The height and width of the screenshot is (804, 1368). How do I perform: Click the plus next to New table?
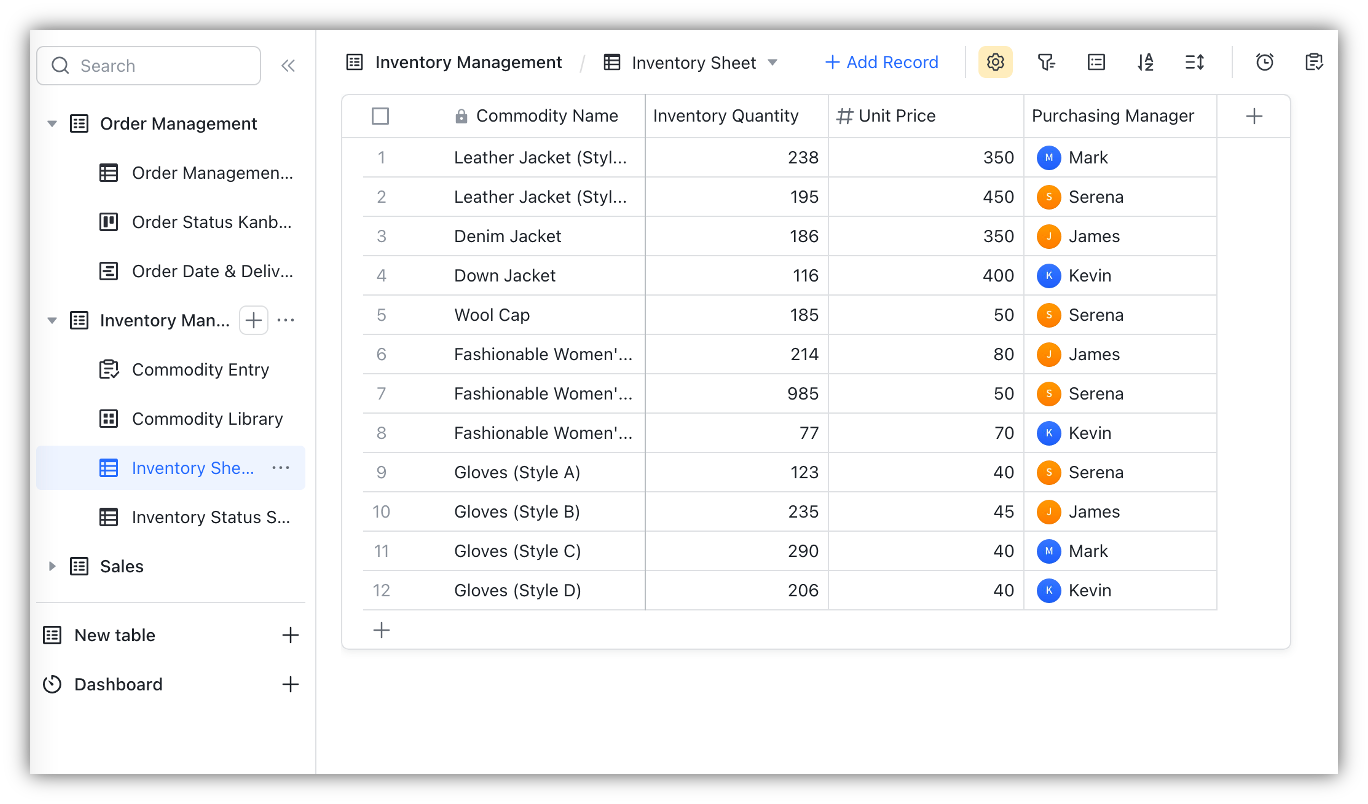click(x=290, y=635)
